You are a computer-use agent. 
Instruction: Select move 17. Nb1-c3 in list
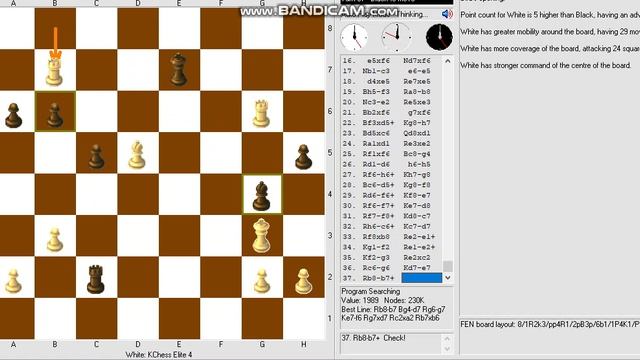[376, 71]
